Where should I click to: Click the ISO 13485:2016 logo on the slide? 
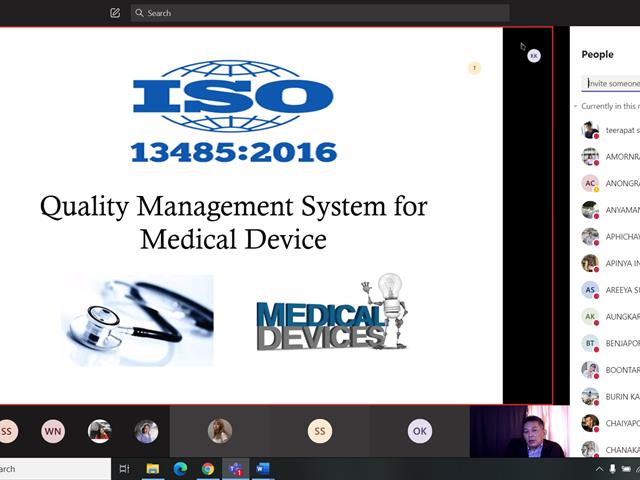click(233, 112)
